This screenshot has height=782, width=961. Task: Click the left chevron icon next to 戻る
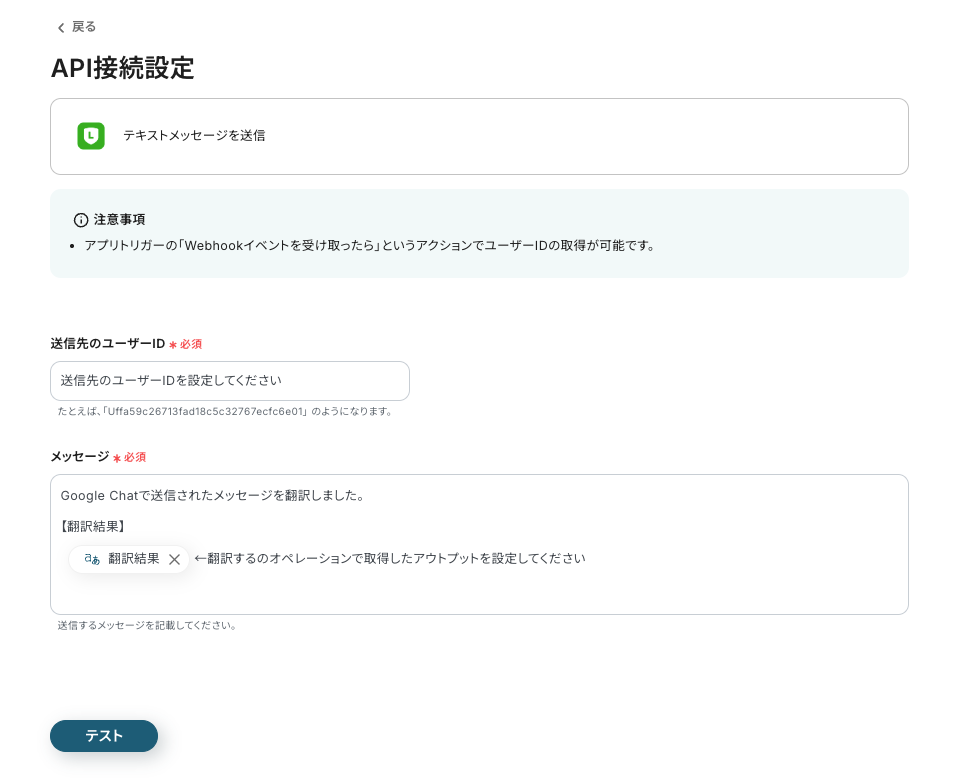pos(61,27)
